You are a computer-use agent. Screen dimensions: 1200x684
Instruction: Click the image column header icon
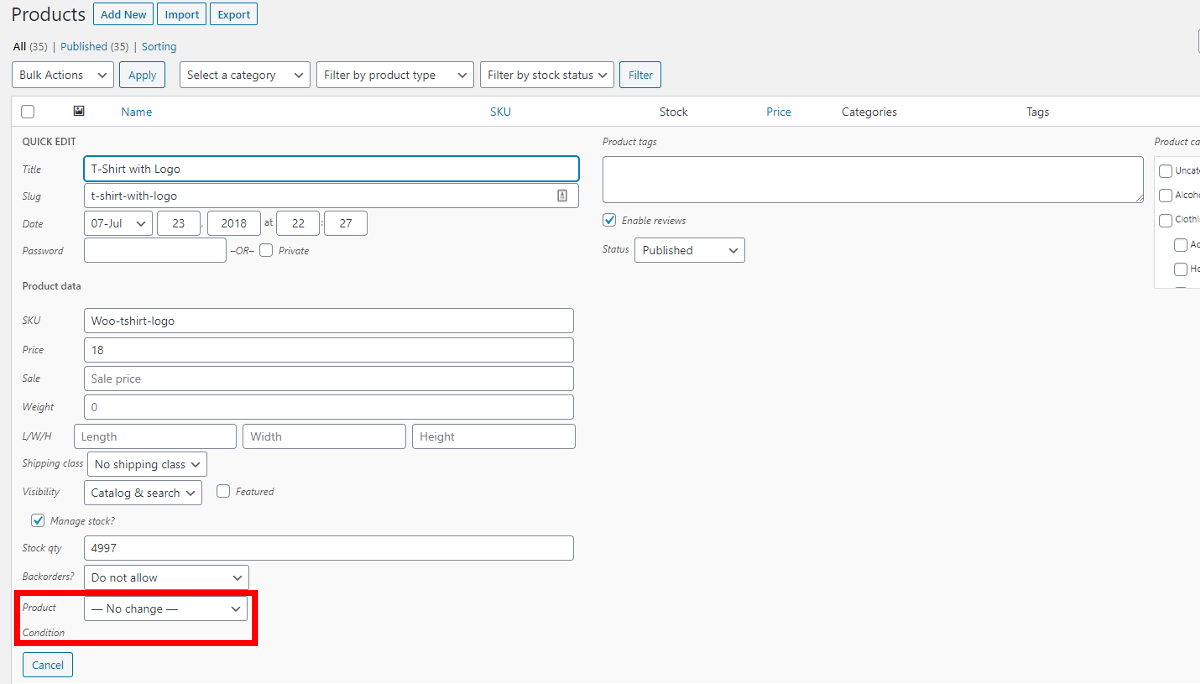(78, 111)
